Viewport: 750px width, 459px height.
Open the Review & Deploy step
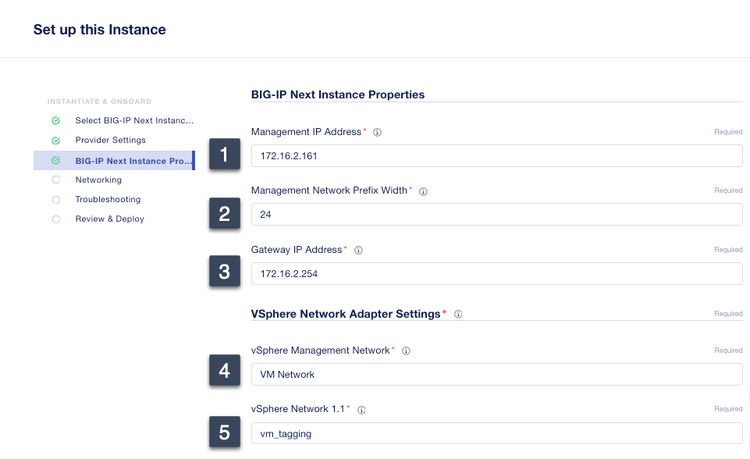[x=109, y=219]
